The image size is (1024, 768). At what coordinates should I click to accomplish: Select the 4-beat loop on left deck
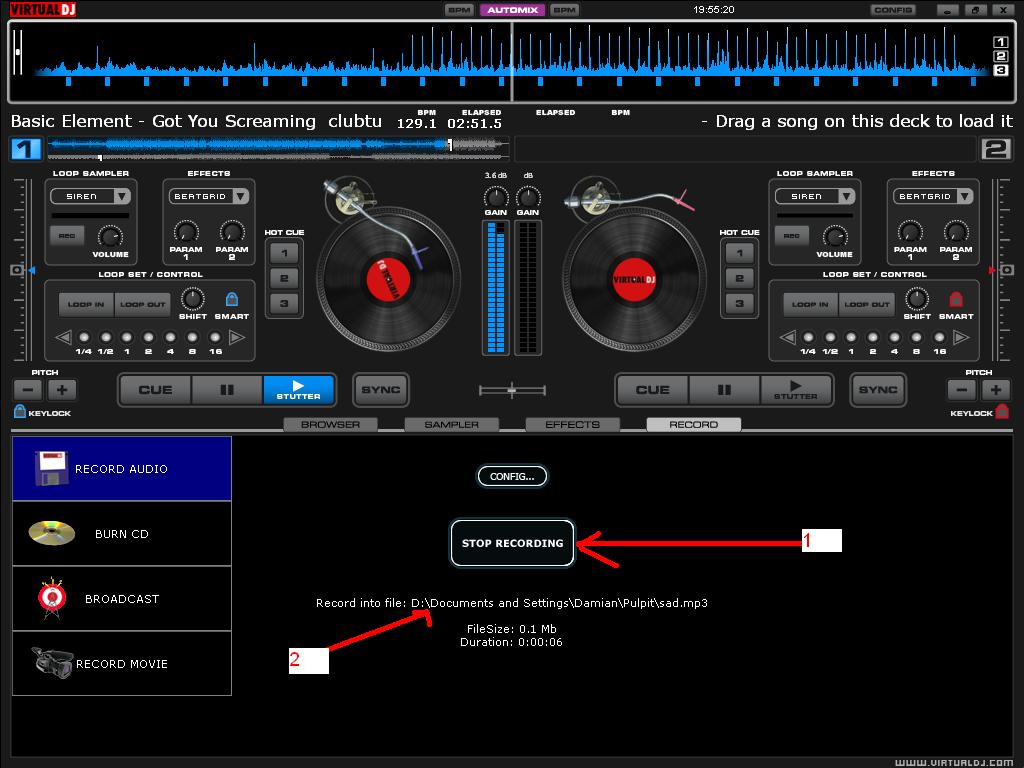tap(170, 338)
